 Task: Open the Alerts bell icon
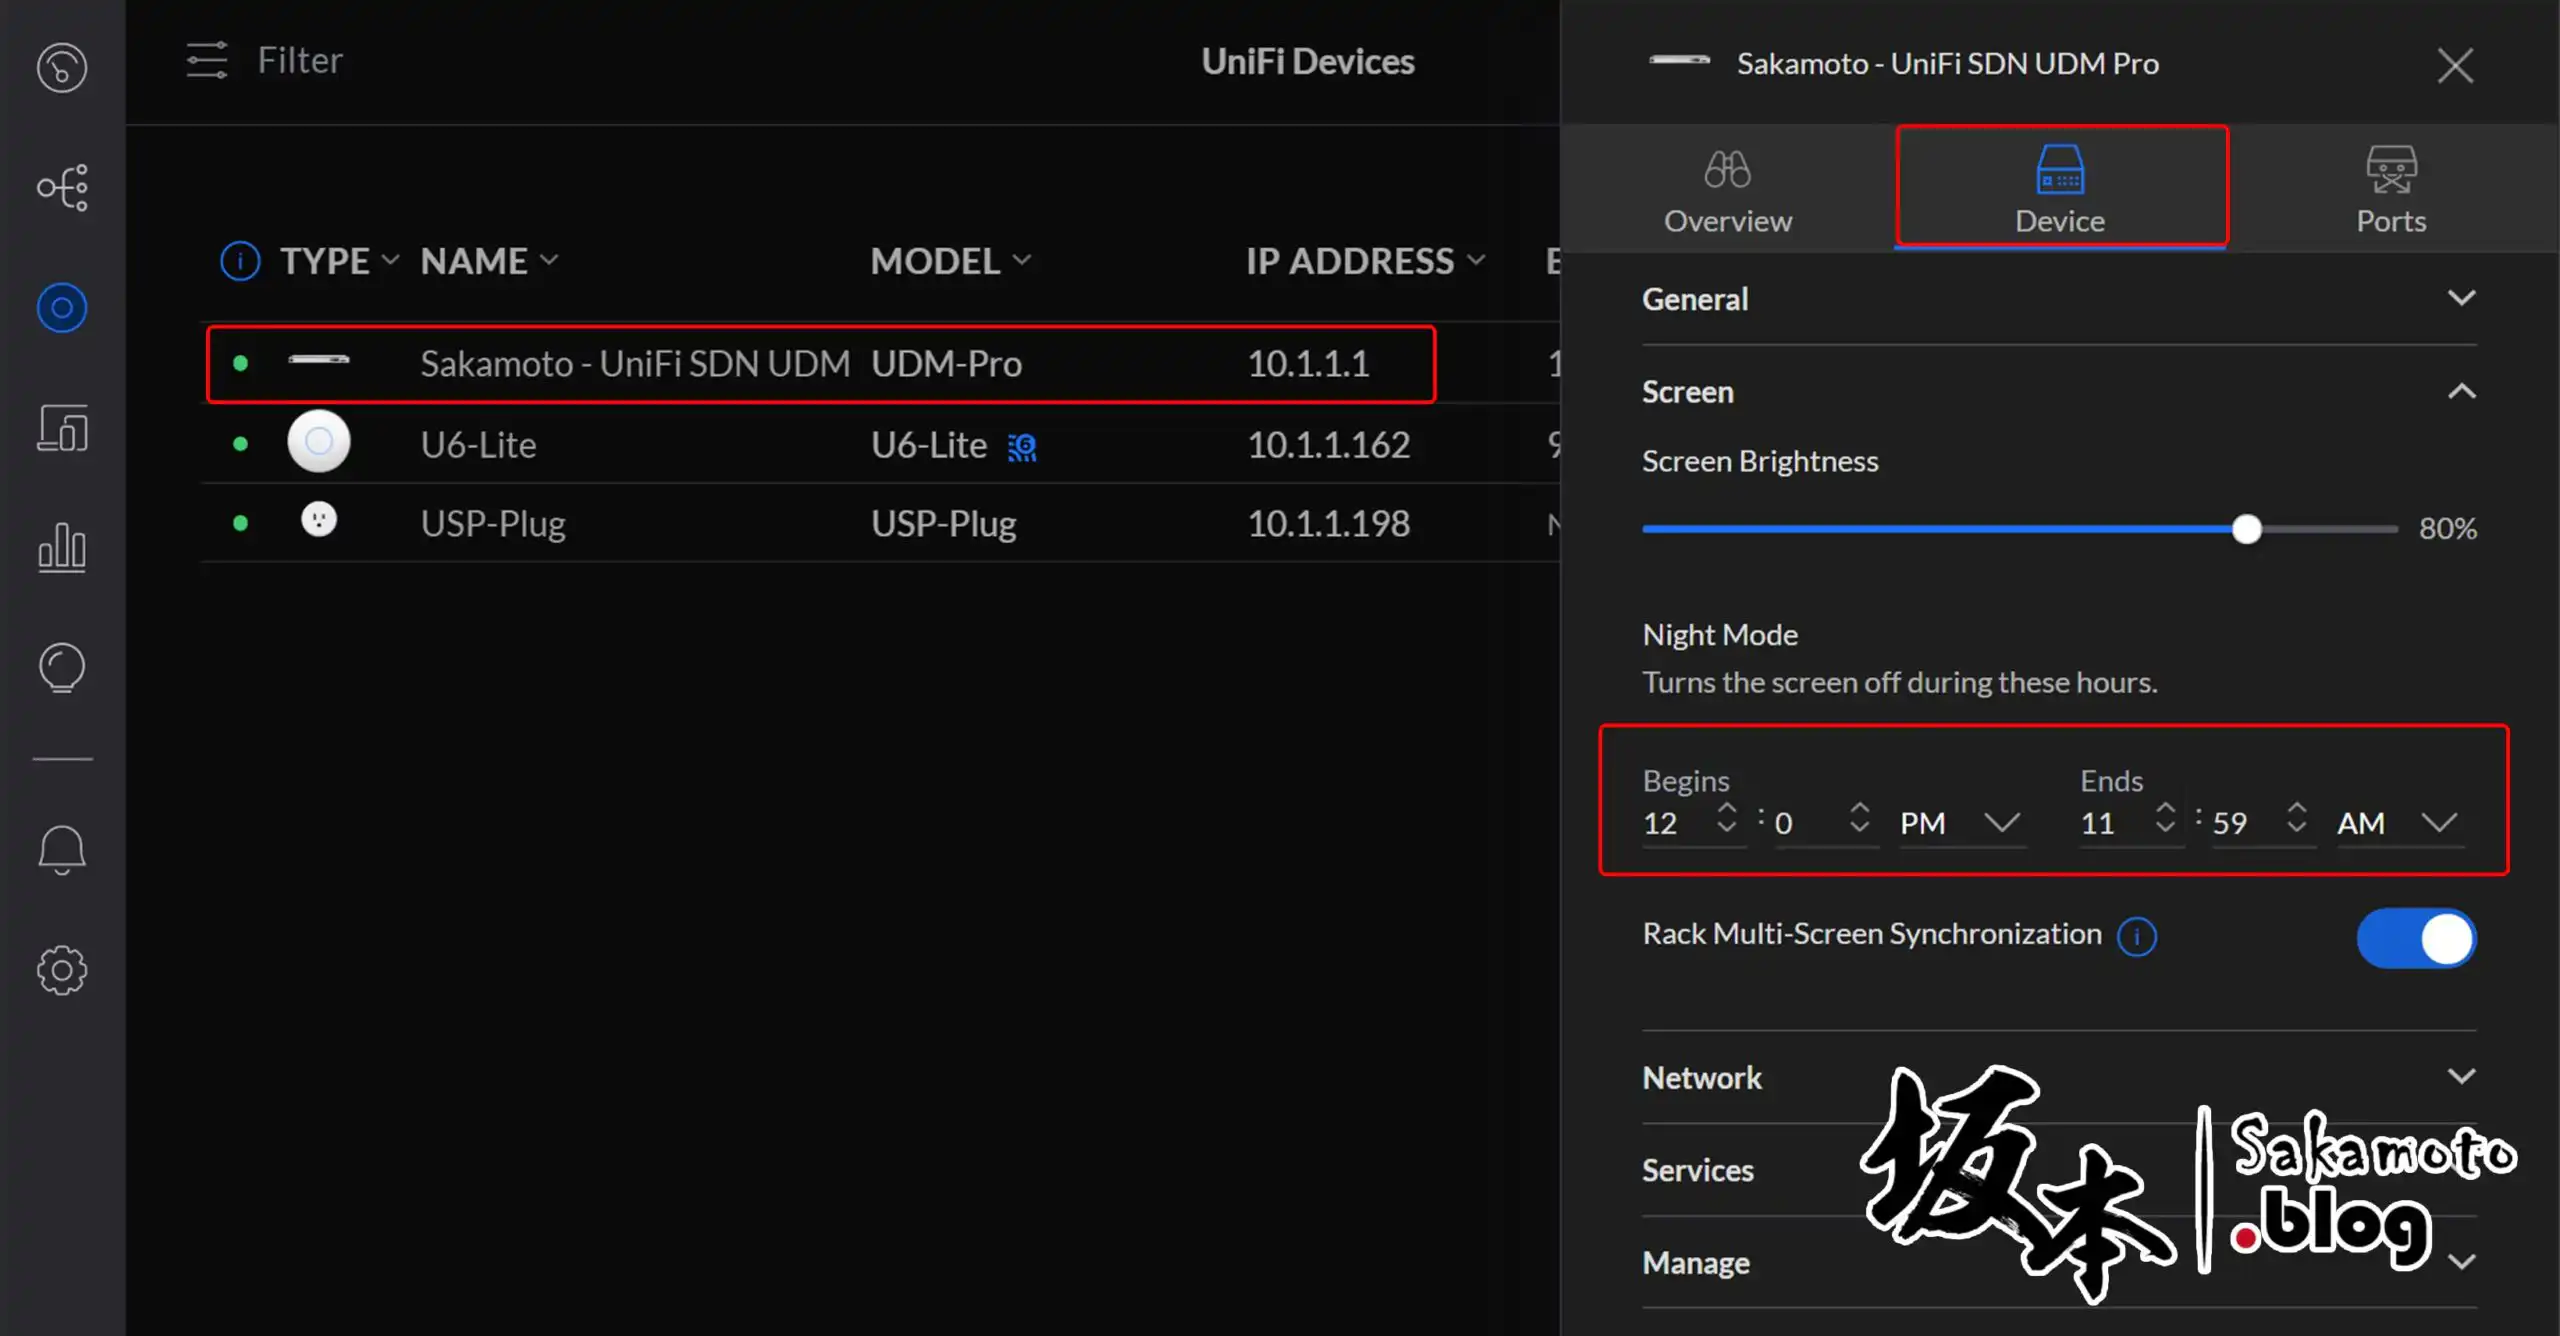pyautogui.click(x=62, y=850)
